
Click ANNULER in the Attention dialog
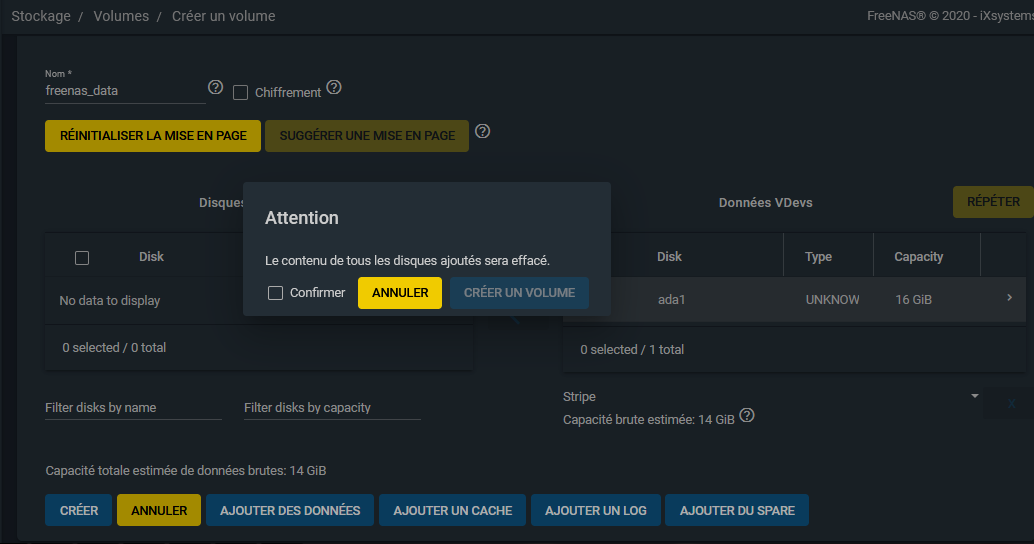[400, 293]
